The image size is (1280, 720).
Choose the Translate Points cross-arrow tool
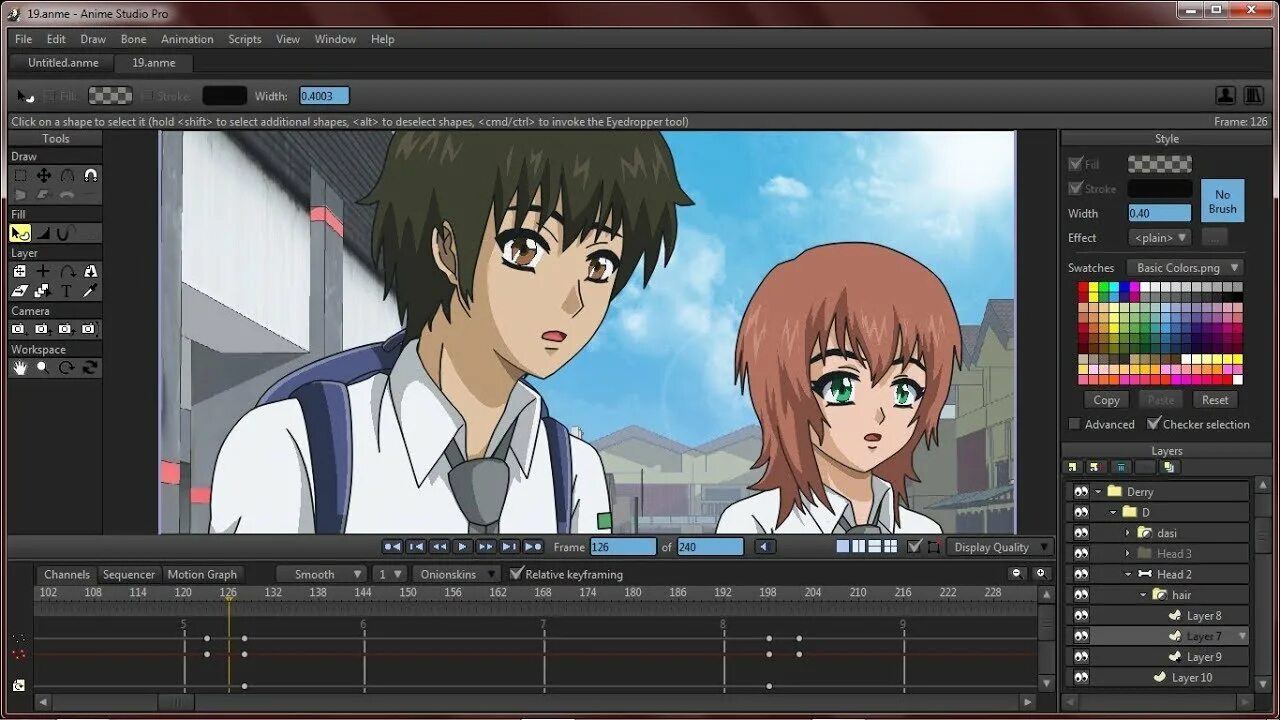tap(44, 175)
